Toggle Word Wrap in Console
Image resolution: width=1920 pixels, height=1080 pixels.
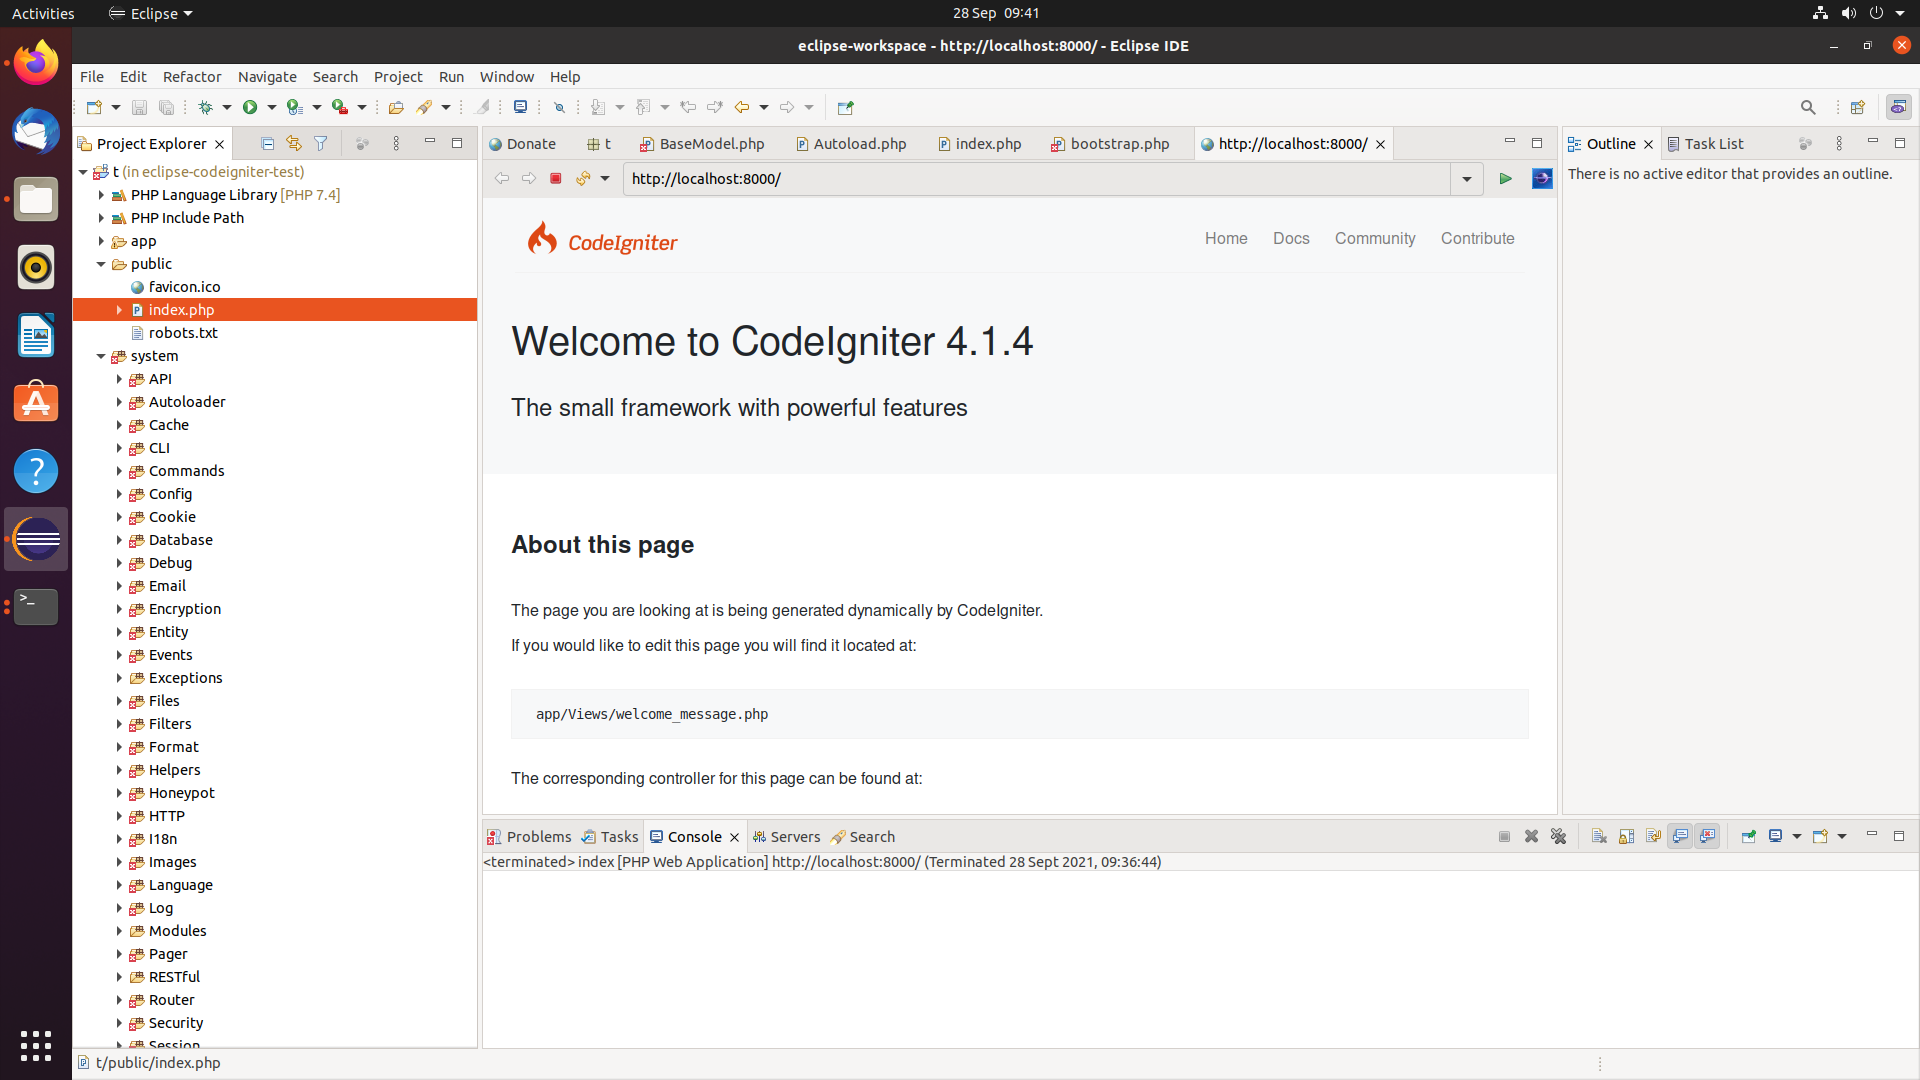[x=1653, y=836]
